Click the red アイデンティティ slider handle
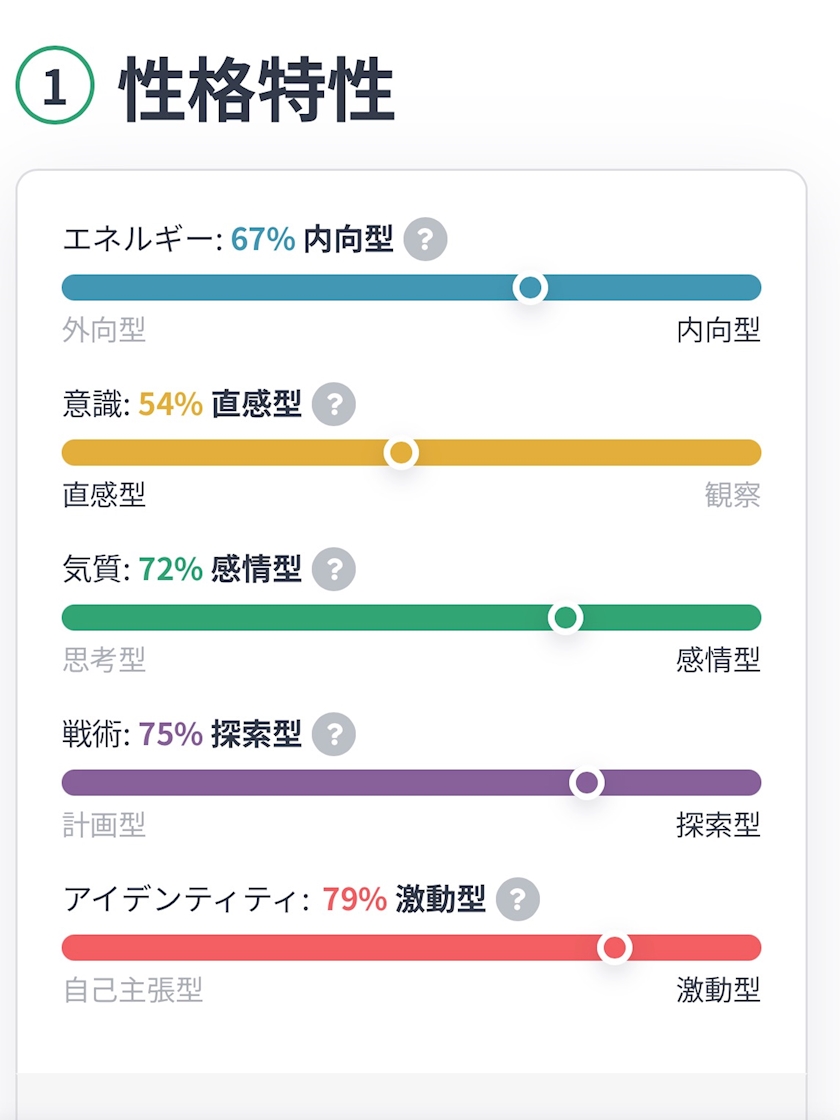Screen dimensions: 840x1120 click(x=615, y=948)
